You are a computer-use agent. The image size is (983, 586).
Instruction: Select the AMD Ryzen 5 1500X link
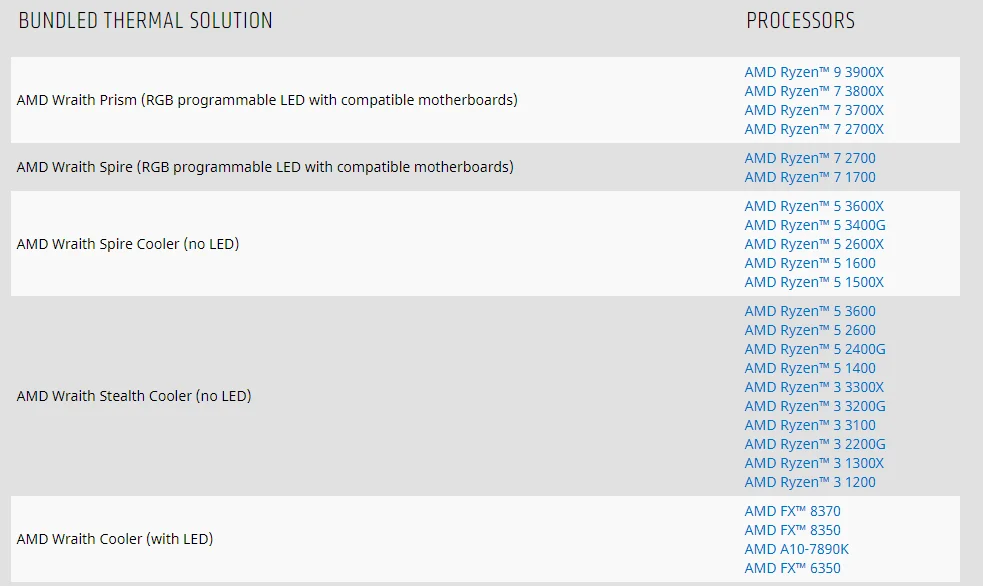point(814,282)
